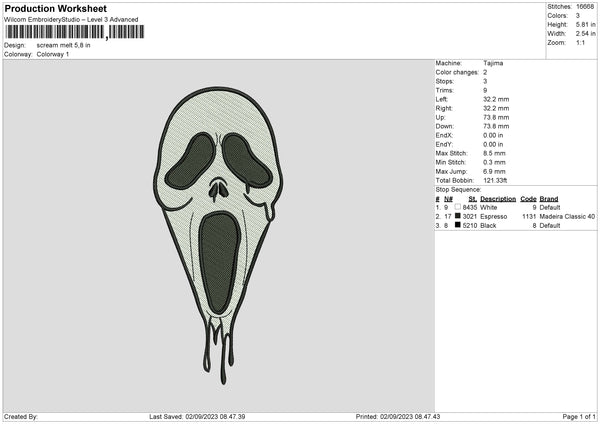
Task: Click 'Wilcom EmbroideryStudio – Level 3 Advanced' text
Action: pyautogui.click(x=71, y=20)
